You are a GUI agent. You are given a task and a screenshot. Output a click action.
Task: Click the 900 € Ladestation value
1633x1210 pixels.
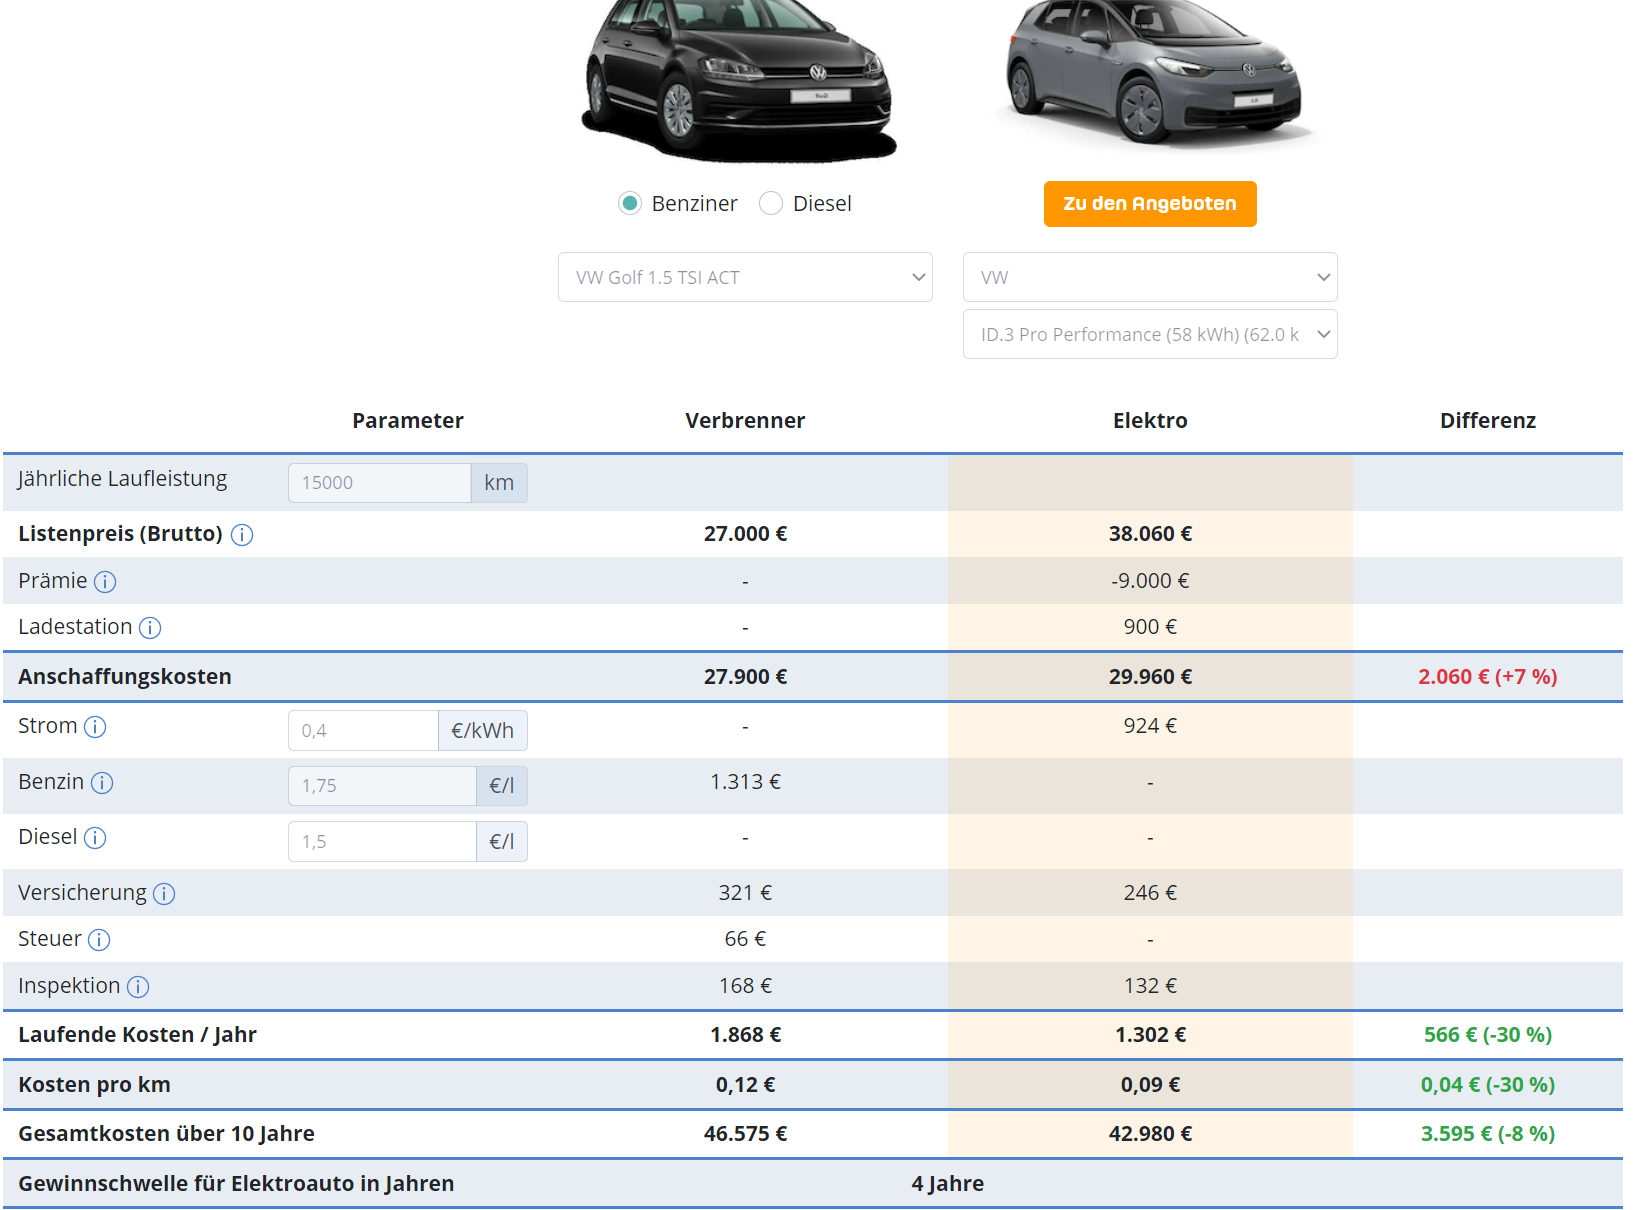pyautogui.click(x=1150, y=627)
